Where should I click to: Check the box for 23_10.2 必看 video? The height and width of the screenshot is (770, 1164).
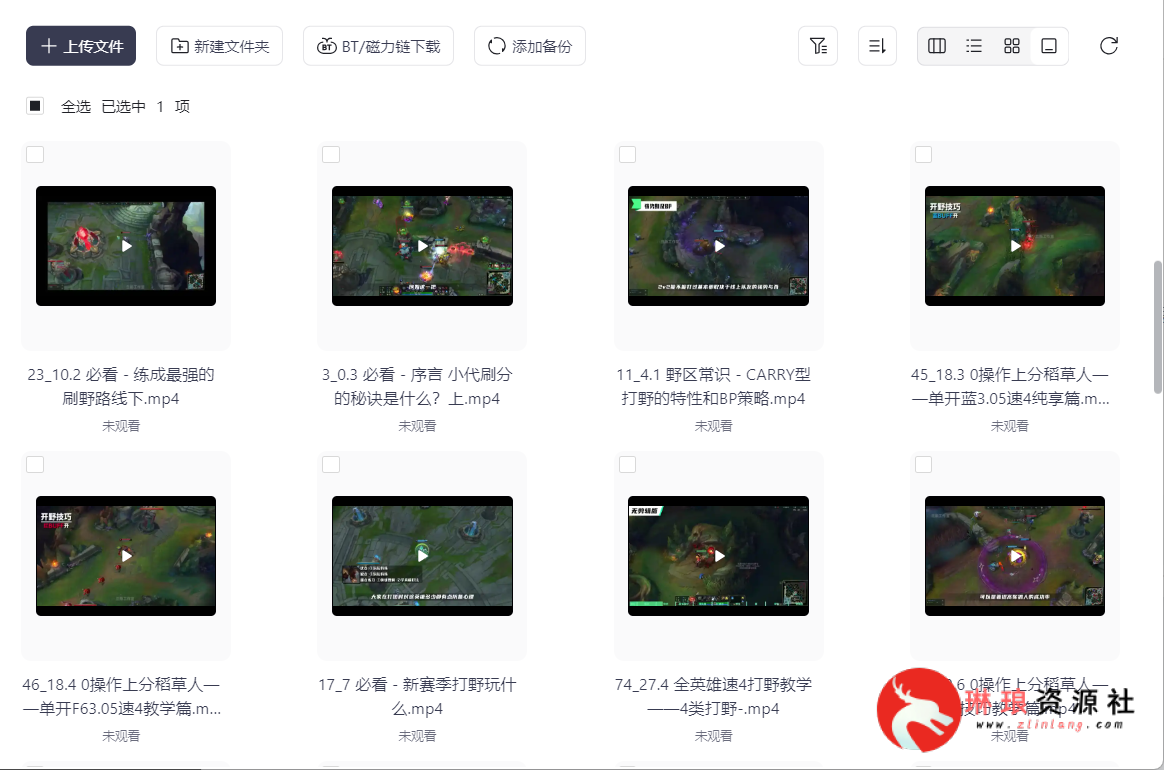35,154
